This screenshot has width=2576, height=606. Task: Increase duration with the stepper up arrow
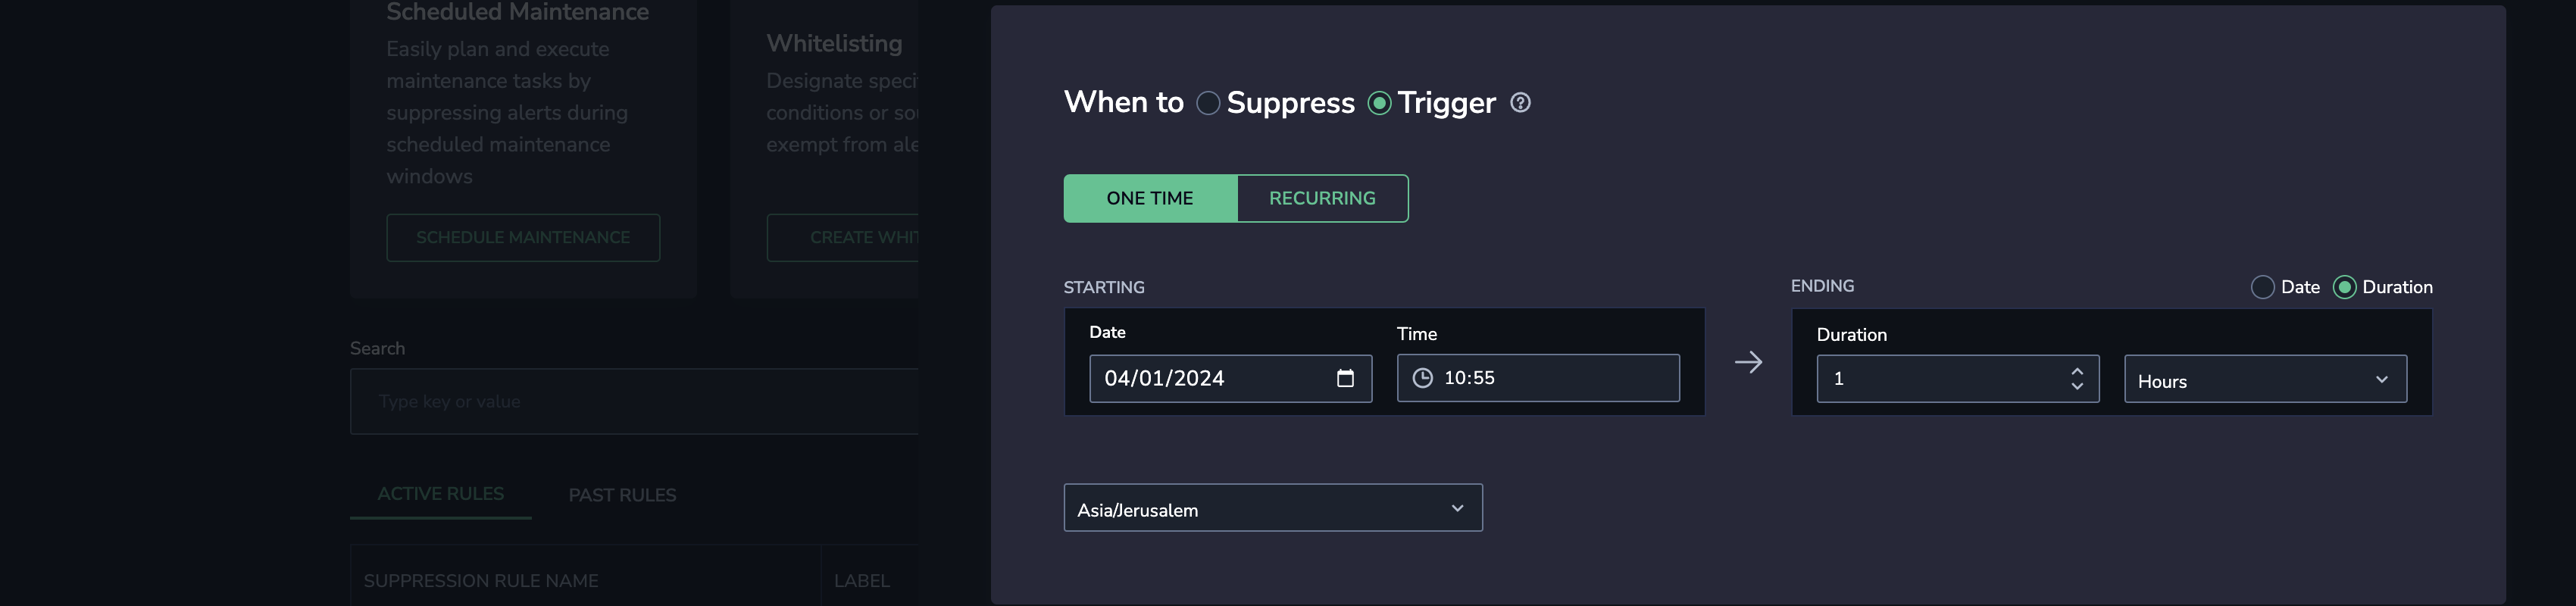coord(2077,371)
